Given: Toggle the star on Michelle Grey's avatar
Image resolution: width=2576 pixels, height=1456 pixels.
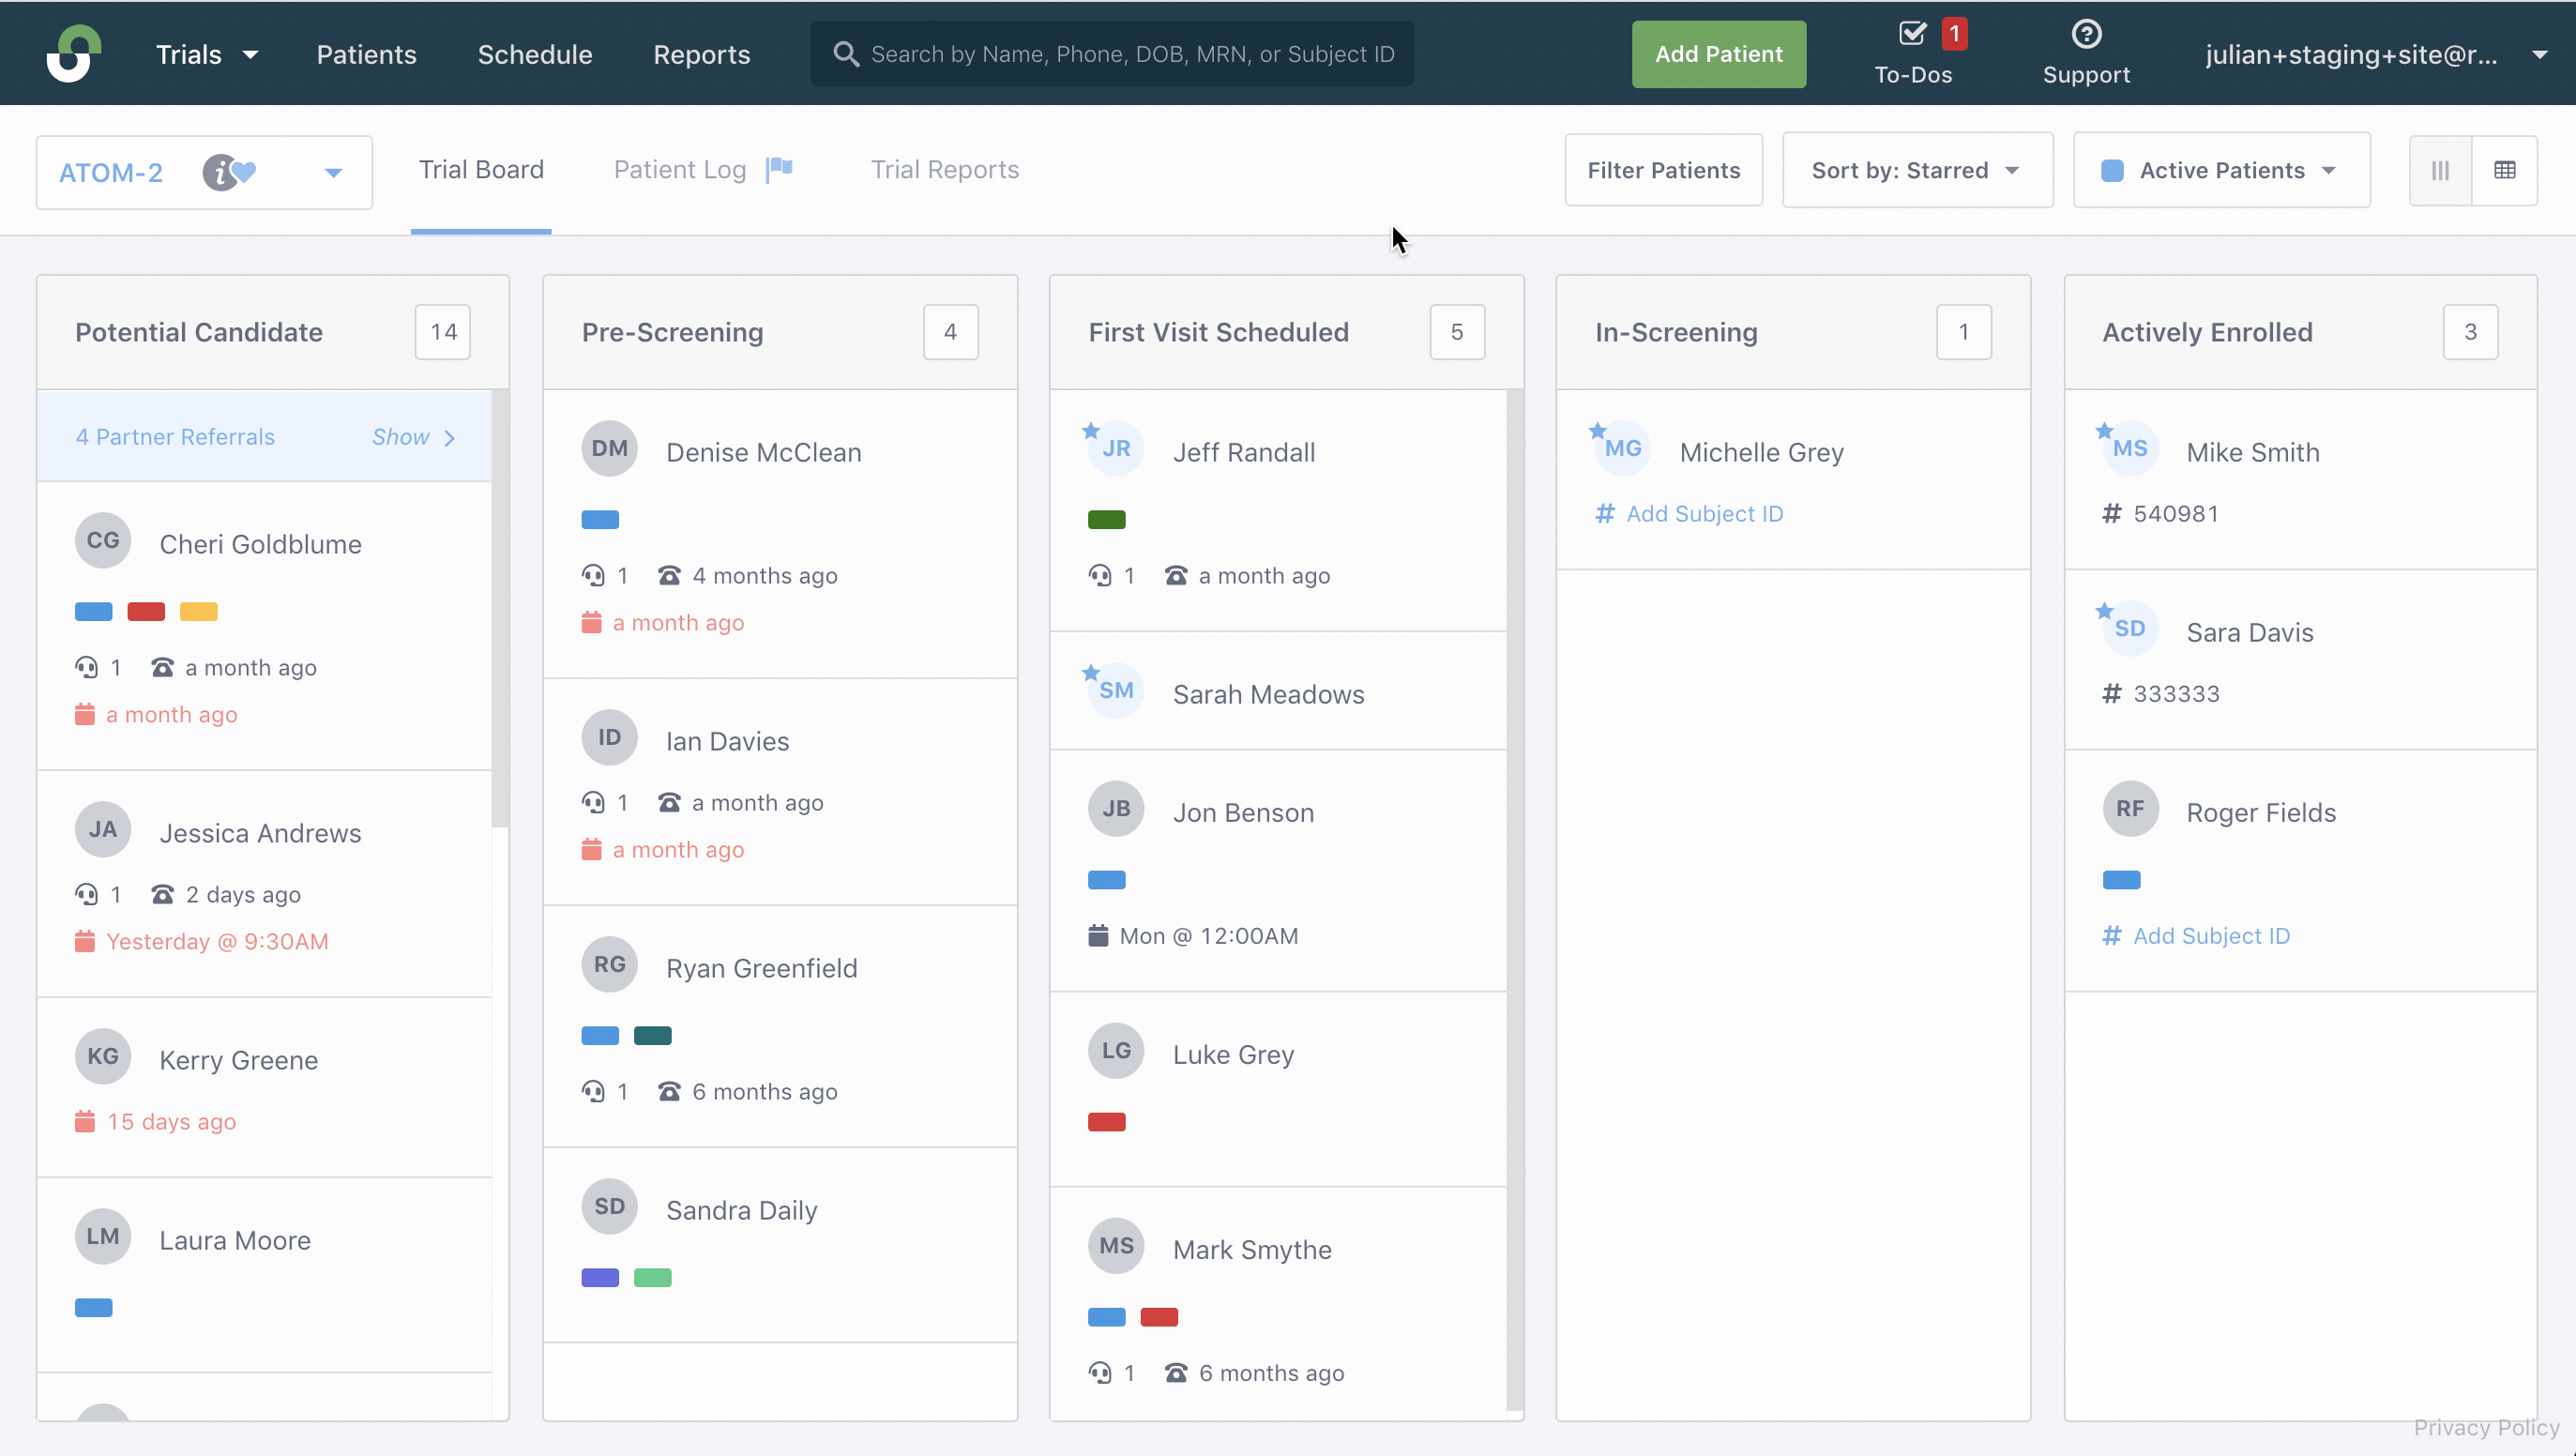Looking at the screenshot, I should [1598, 431].
